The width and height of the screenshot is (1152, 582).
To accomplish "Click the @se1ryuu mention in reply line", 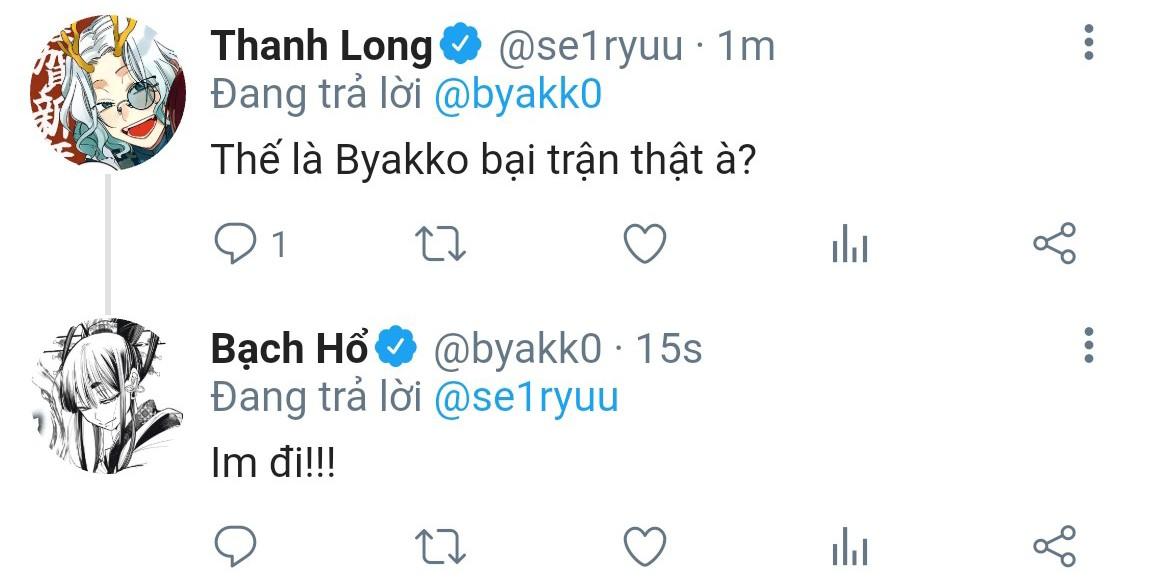I will [526, 397].
